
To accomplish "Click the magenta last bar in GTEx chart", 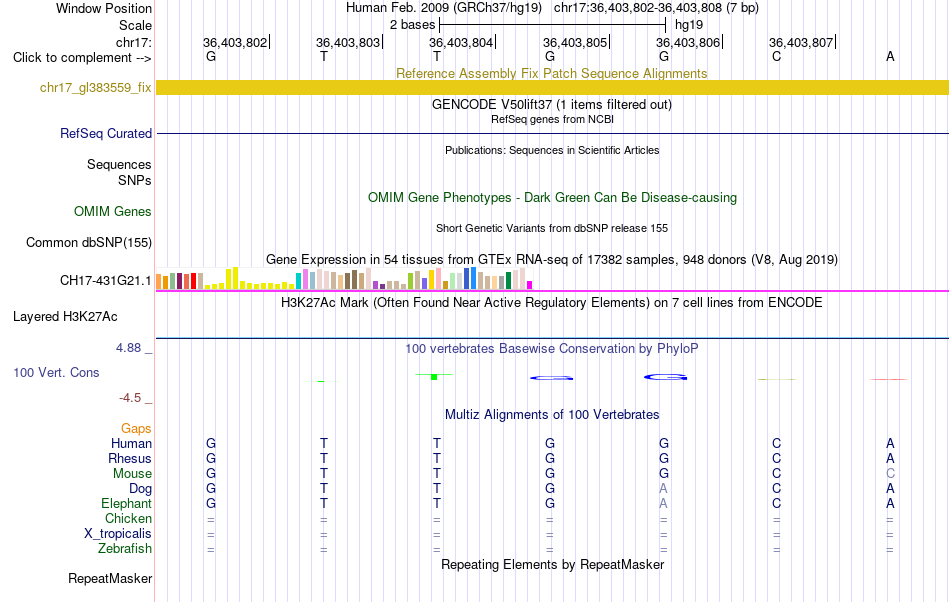I will [530, 285].
